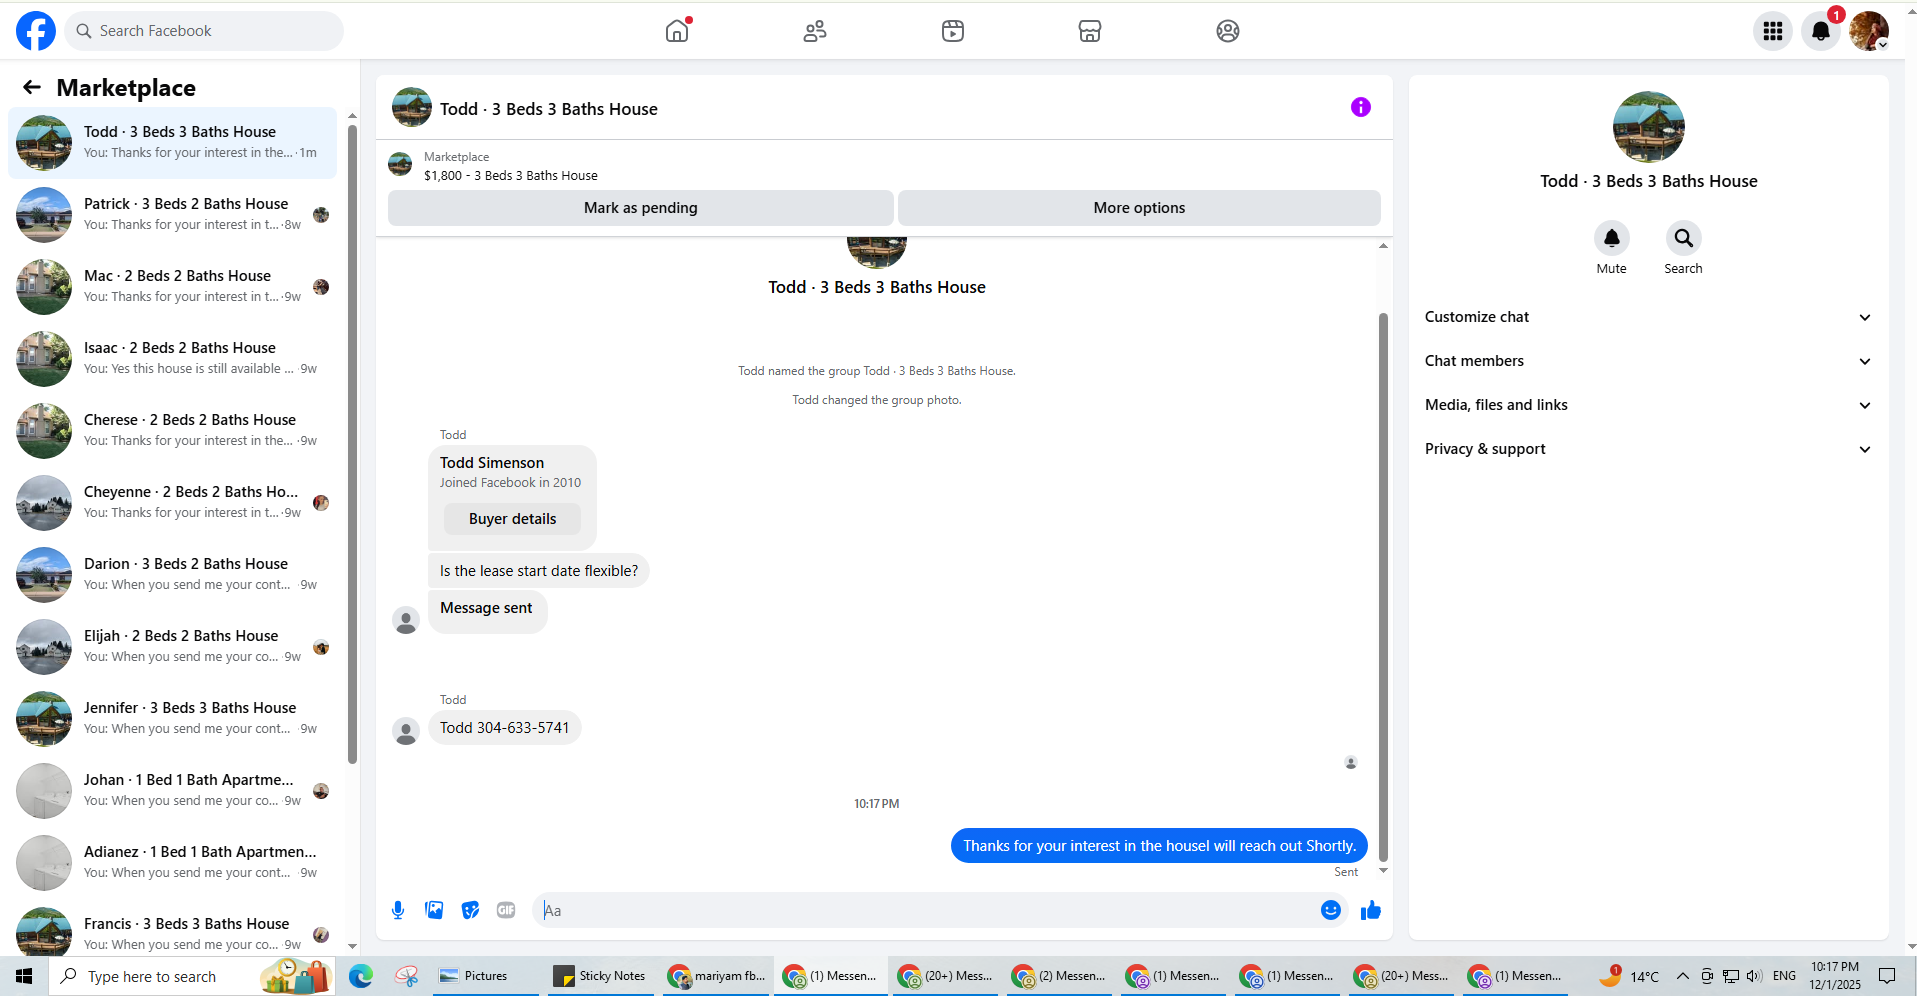Open Adianez 1 Bed 1 Bath conversation
The height and width of the screenshot is (996, 1917).
coord(173,863)
